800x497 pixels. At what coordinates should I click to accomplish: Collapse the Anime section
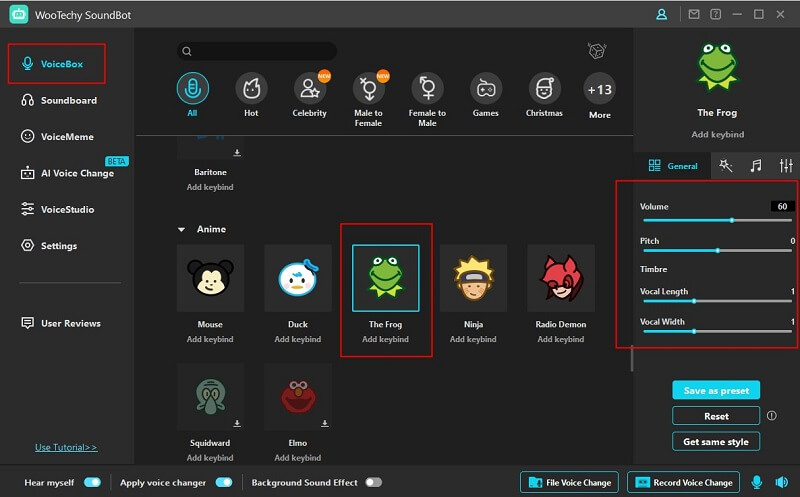click(x=181, y=230)
